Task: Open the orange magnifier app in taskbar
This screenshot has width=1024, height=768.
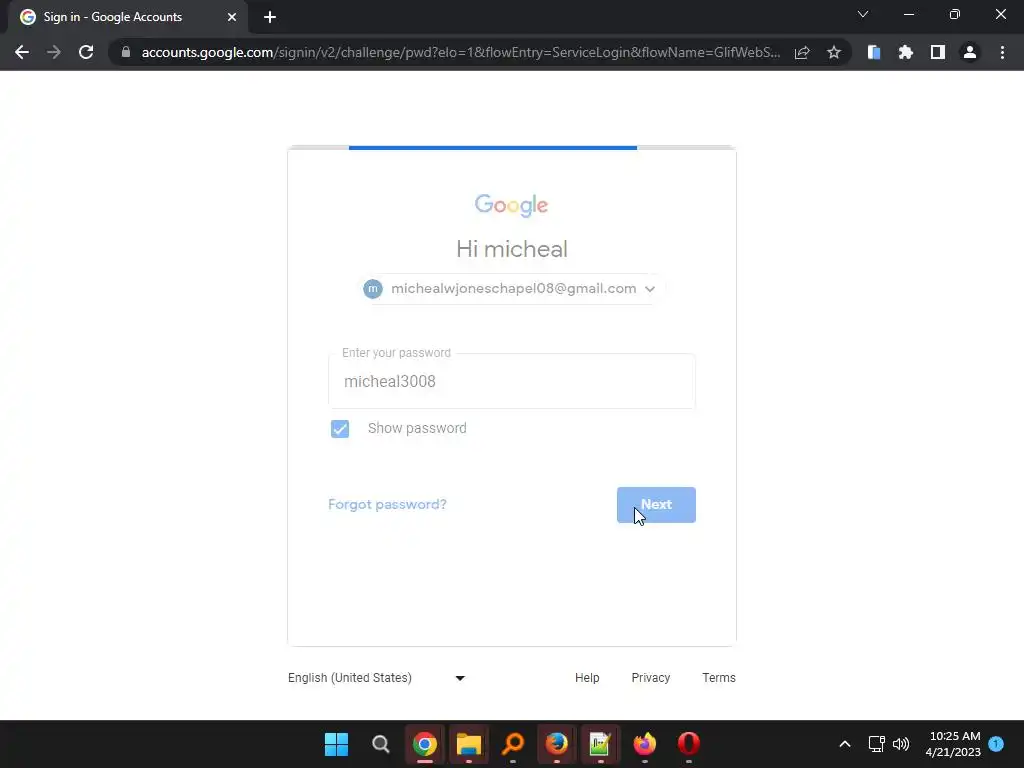Action: [x=513, y=744]
